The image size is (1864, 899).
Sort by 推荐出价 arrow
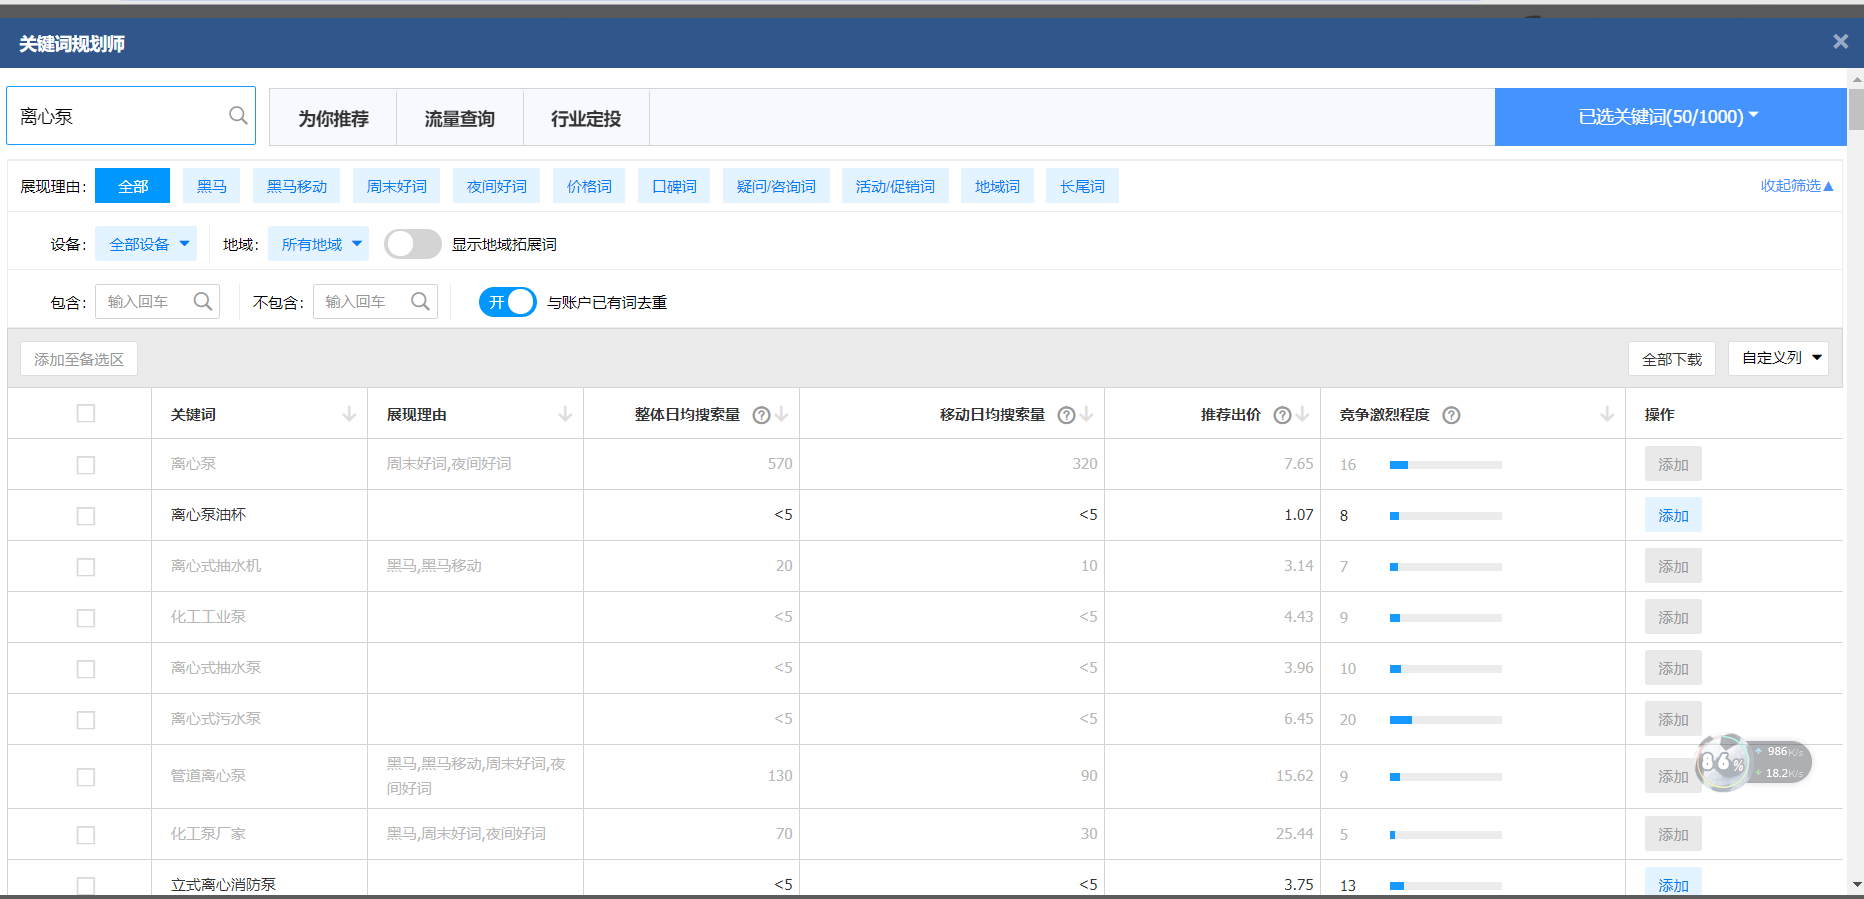pos(1303,414)
